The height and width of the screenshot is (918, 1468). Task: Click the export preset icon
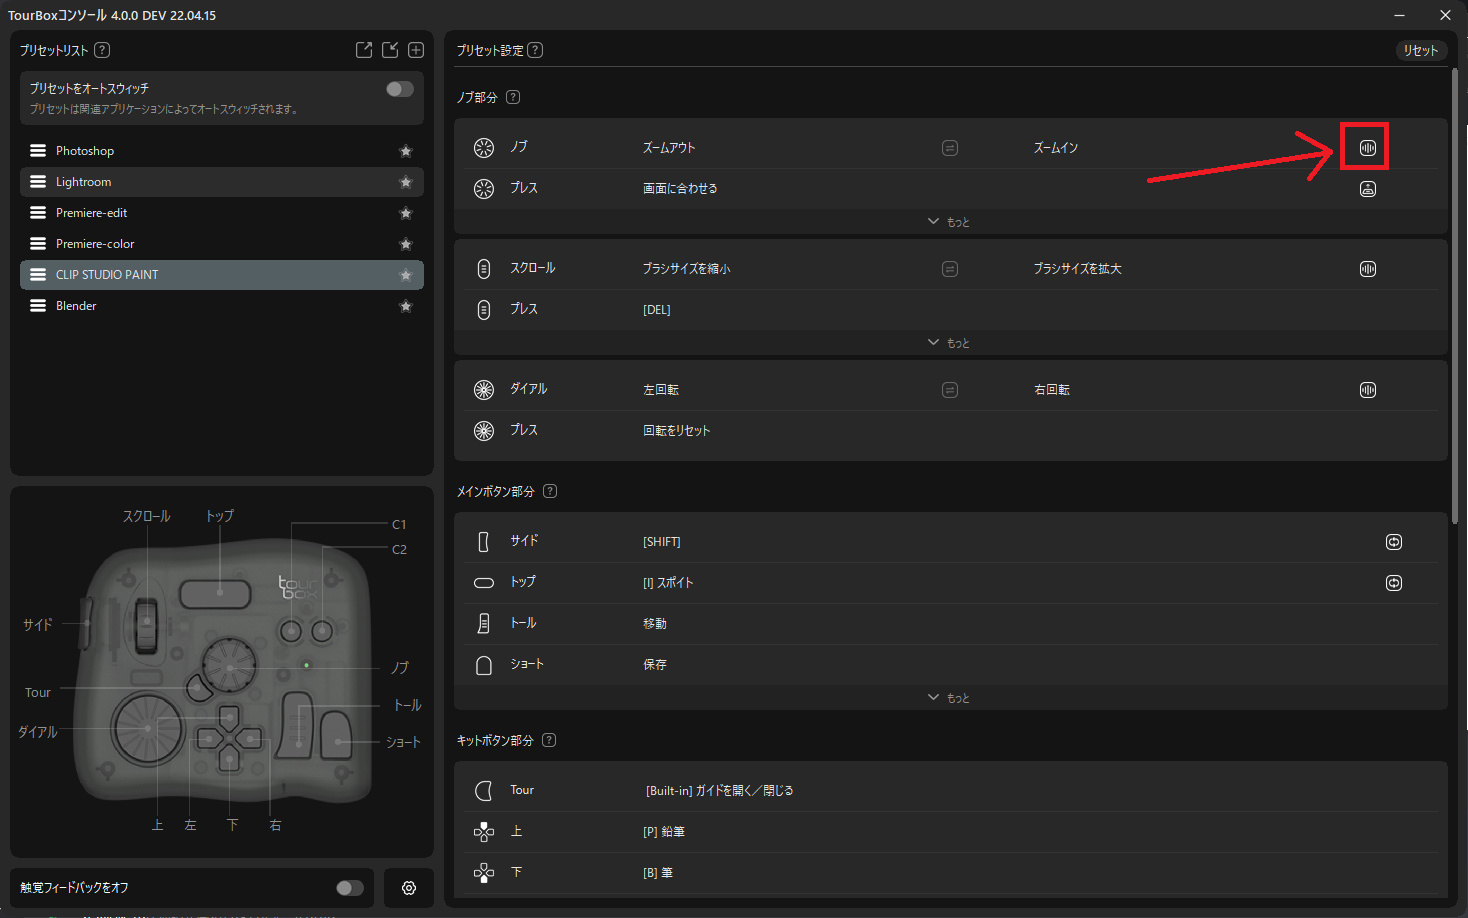(364, 50)
